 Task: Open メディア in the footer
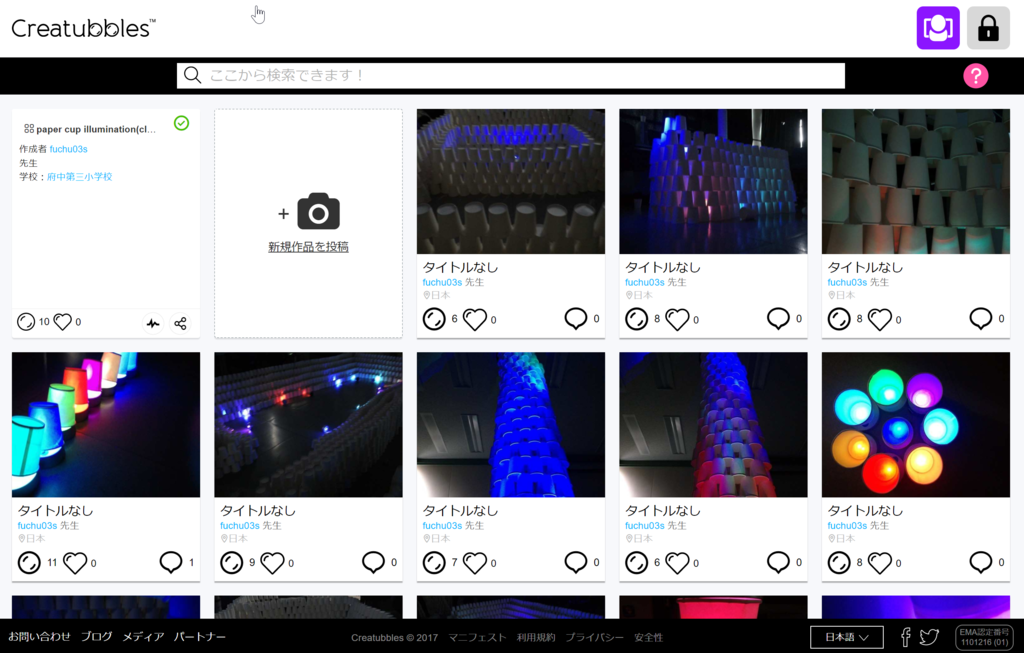[x=143, y=637]
